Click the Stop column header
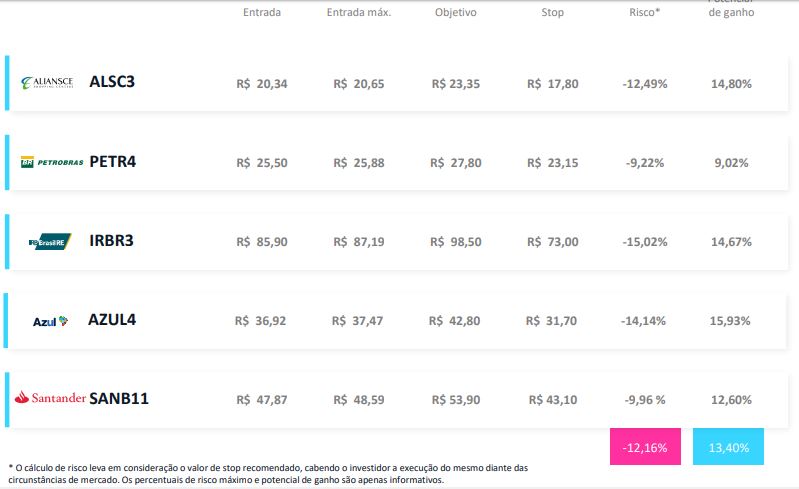Image resolution: width=799 pixels, height=489 pixels. 552,12
